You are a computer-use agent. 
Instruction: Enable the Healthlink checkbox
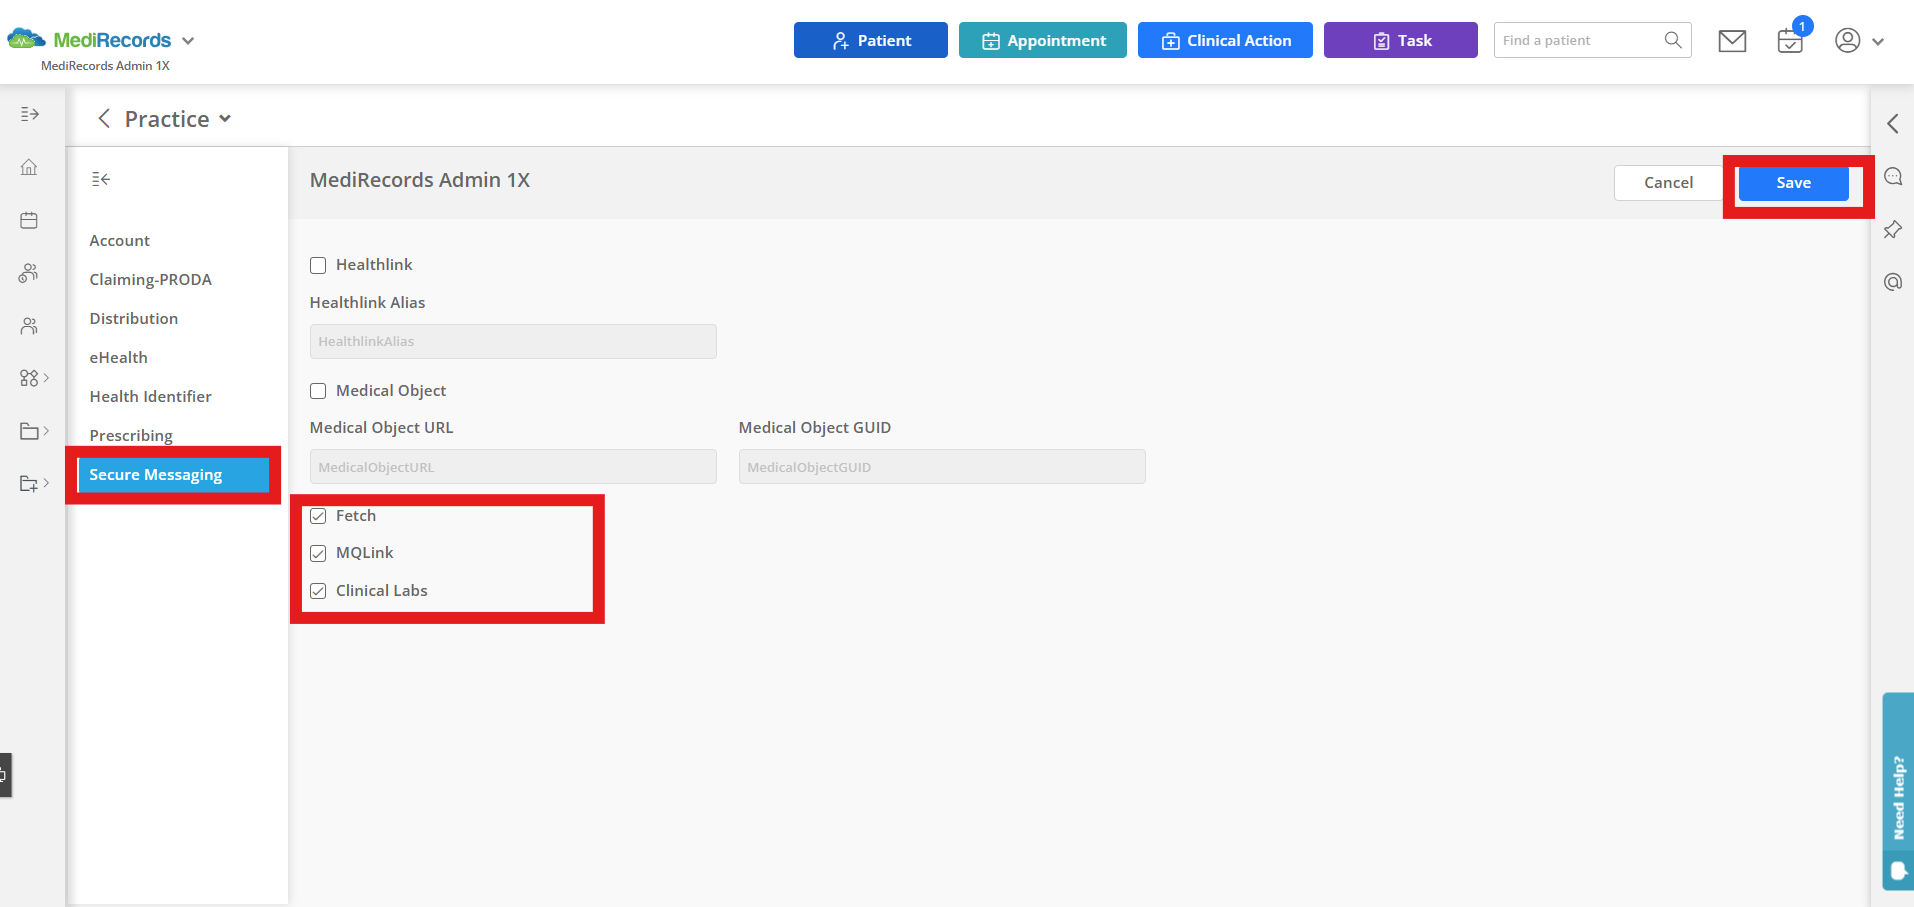pyautogui.click(x=318, y=265)
